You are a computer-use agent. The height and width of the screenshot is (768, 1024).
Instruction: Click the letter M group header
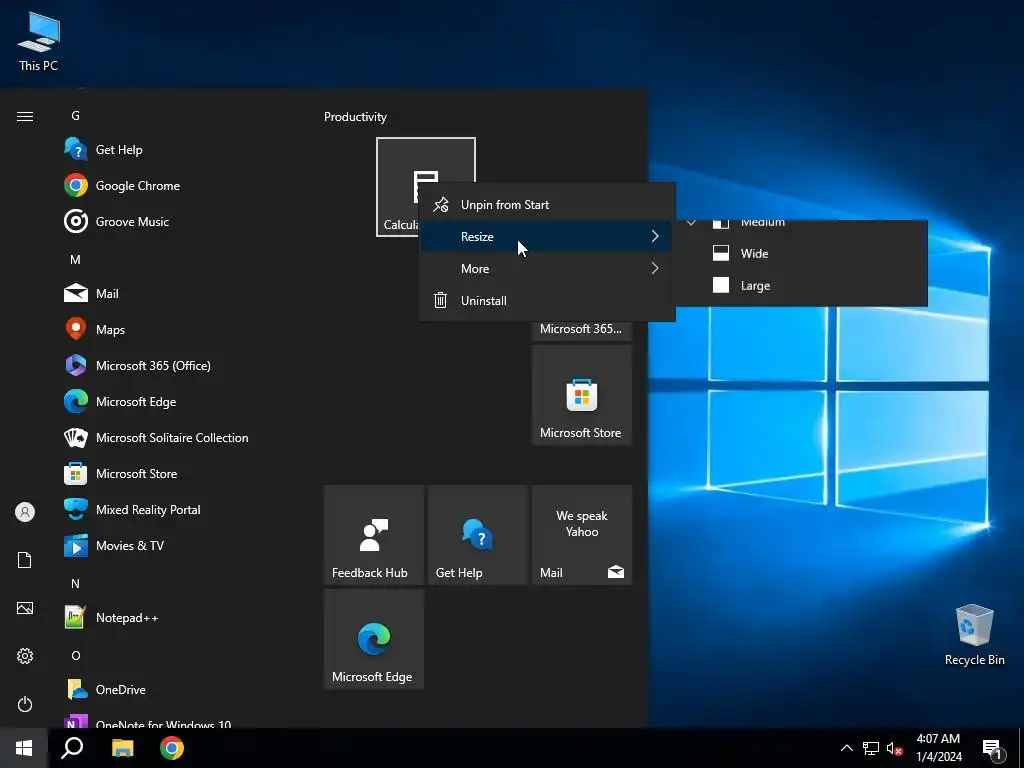point(76,259)
